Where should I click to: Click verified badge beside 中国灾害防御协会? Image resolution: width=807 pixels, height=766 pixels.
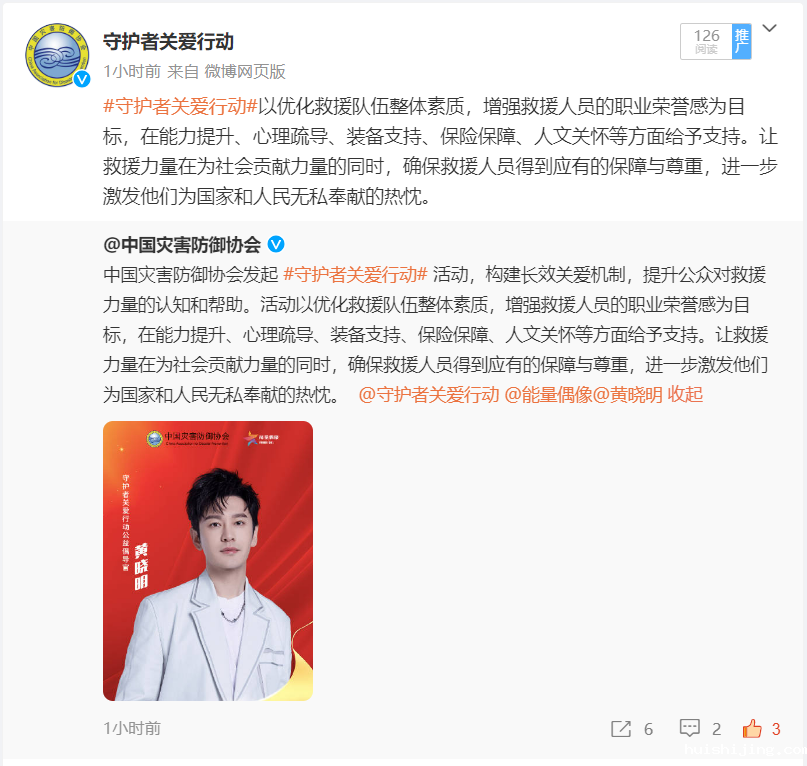[276, 245]
